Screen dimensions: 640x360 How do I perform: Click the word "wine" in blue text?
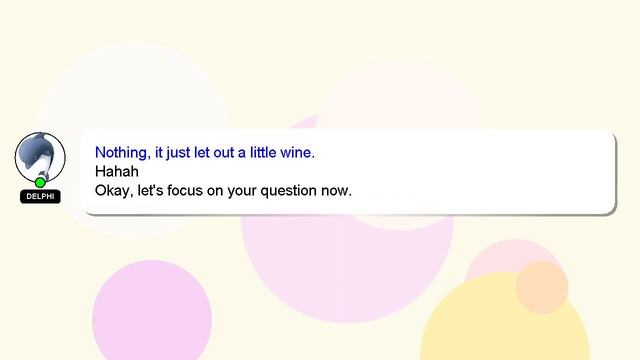[298, 153]
